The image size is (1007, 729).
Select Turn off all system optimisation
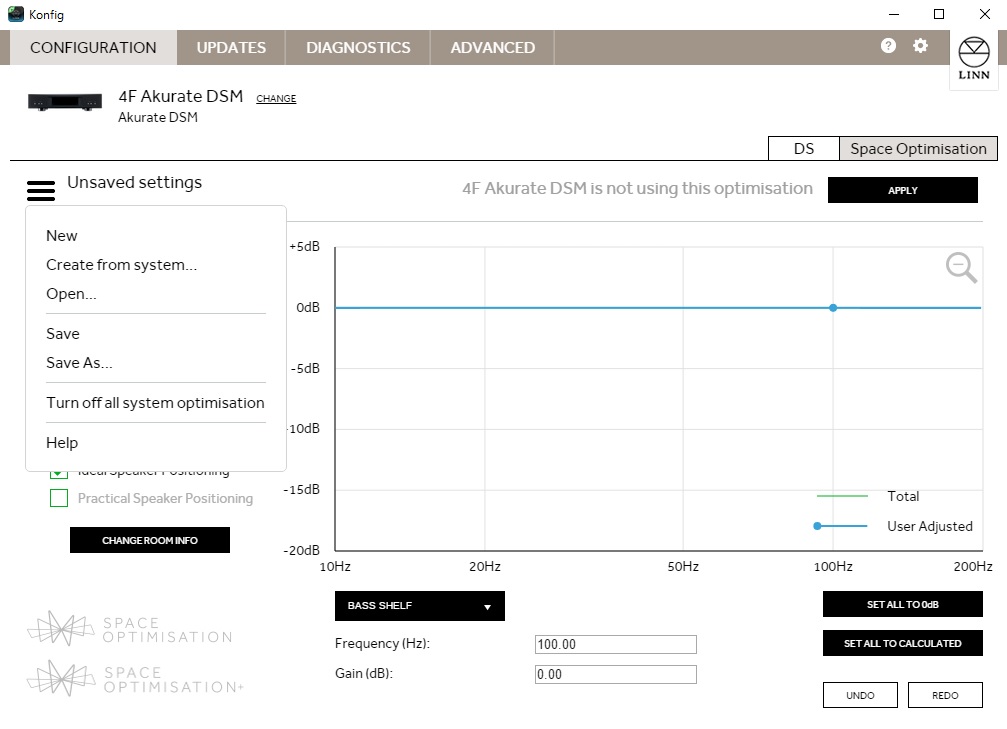[155, 403]
